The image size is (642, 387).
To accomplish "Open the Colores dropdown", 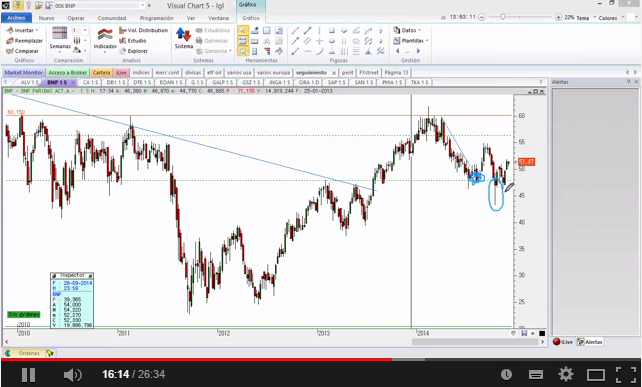I will coord(611,18).
